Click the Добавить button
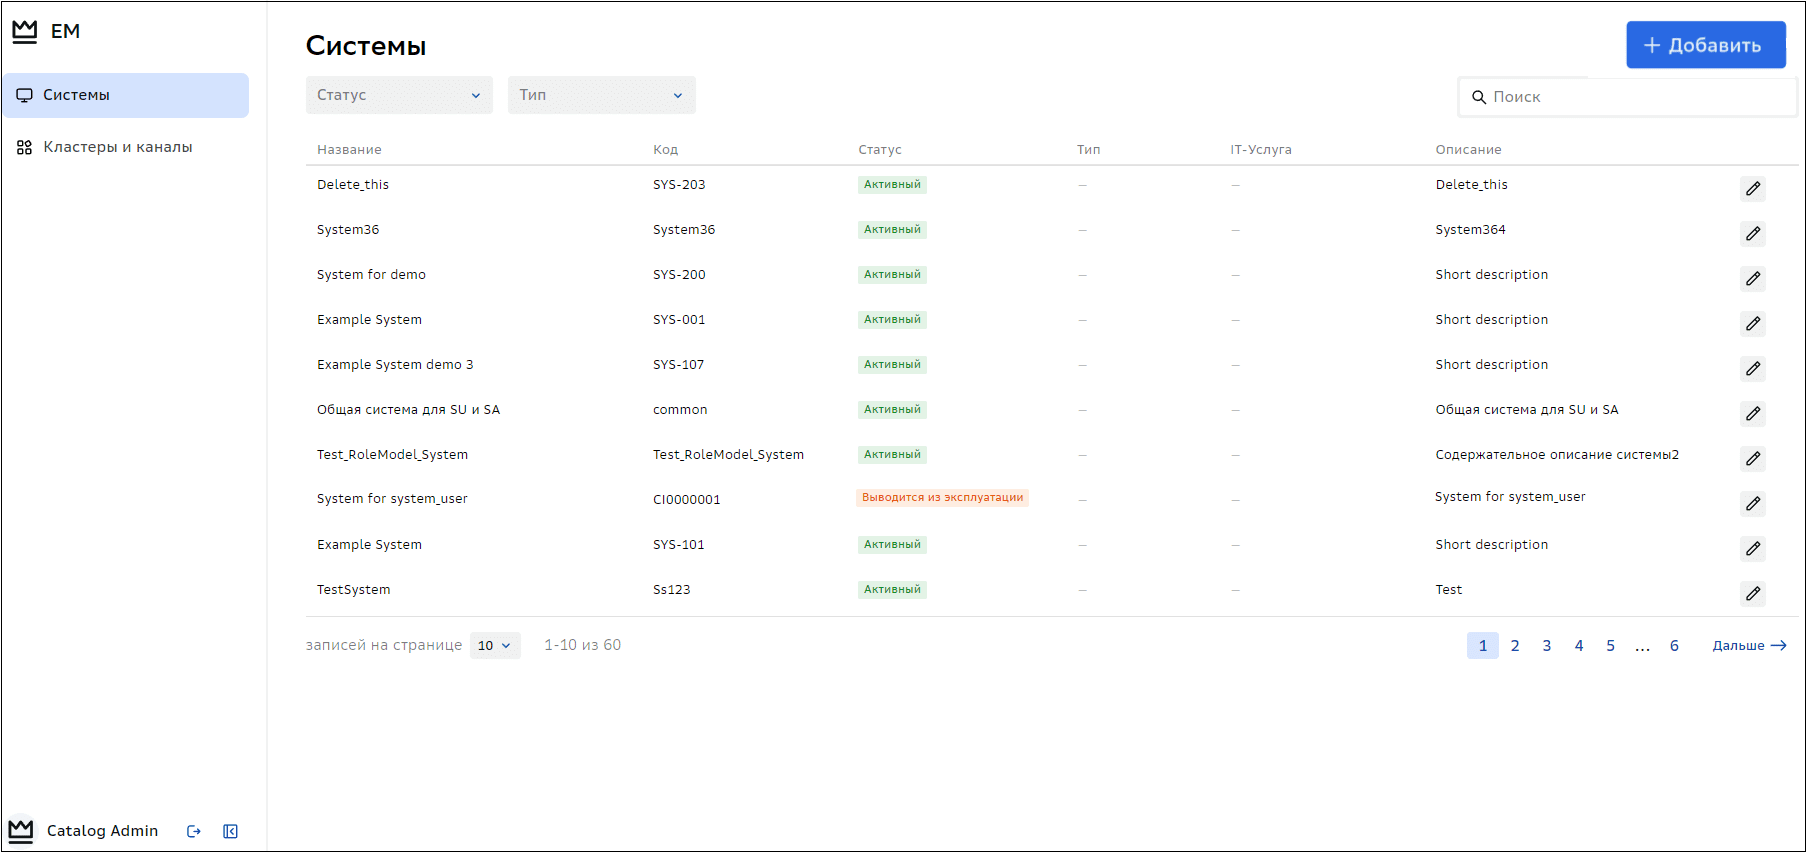 [x=1706, y=45]
